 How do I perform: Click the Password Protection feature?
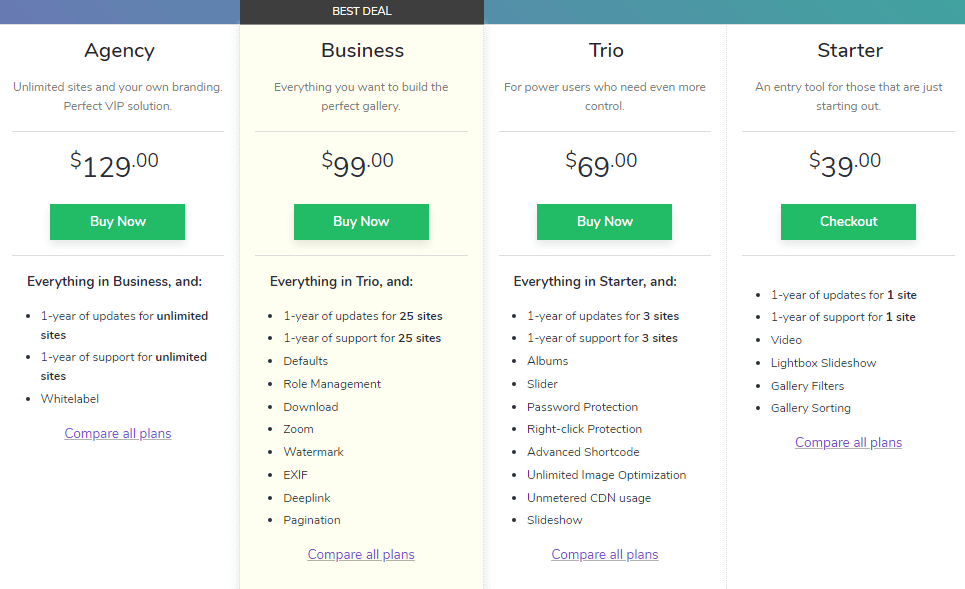pyautogui.click(x=582, y=407)
